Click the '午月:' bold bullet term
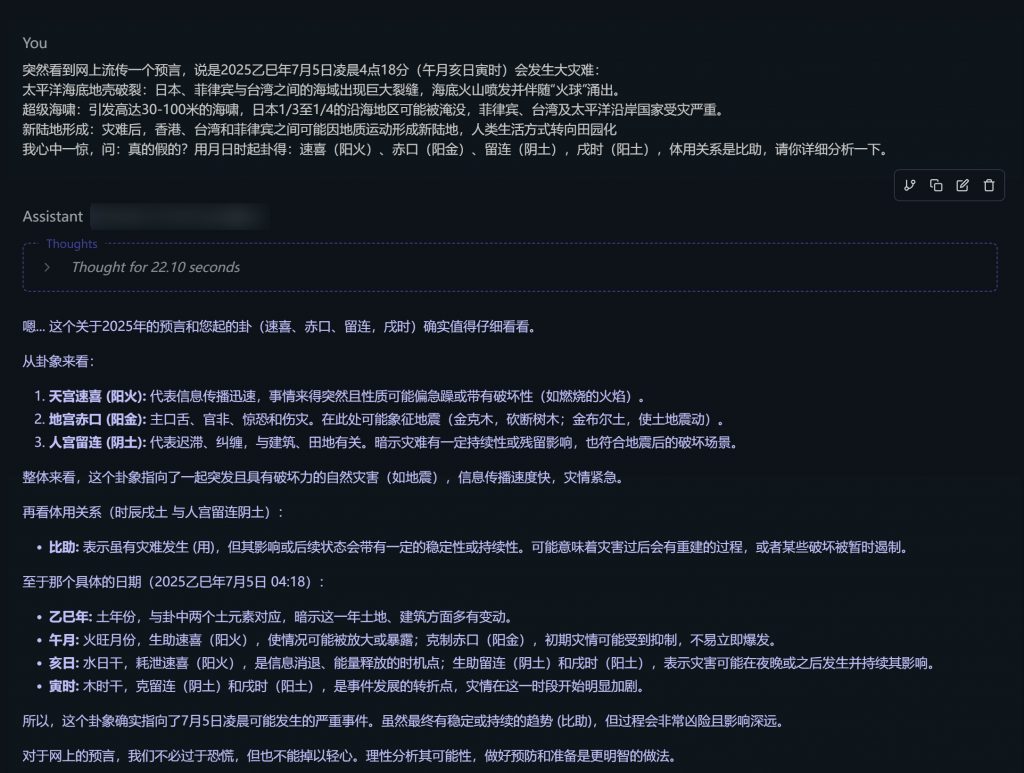Image resolution: width=1024 pixels, height=773 pixels. [x=63, y=640]
